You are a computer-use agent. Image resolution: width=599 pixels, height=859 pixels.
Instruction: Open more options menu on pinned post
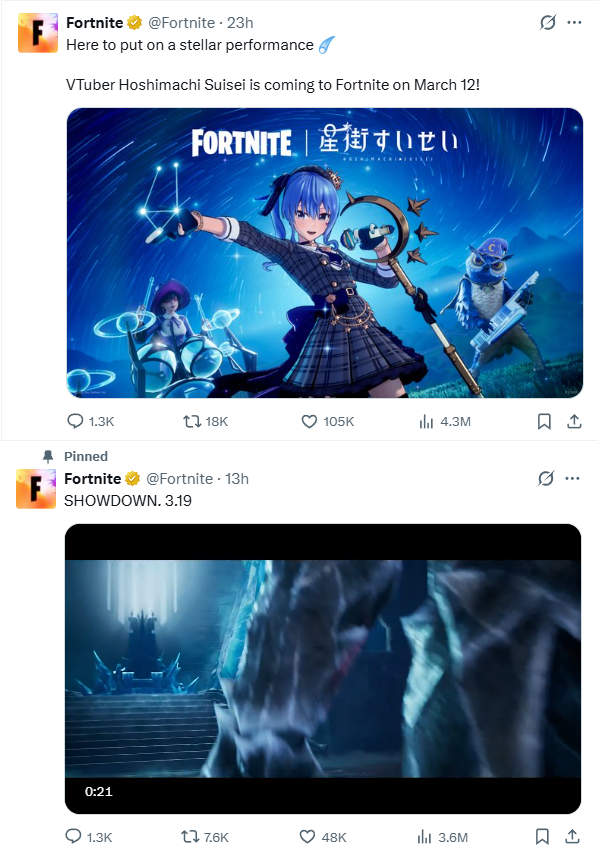pyautogui.click(x=572, y=478)
